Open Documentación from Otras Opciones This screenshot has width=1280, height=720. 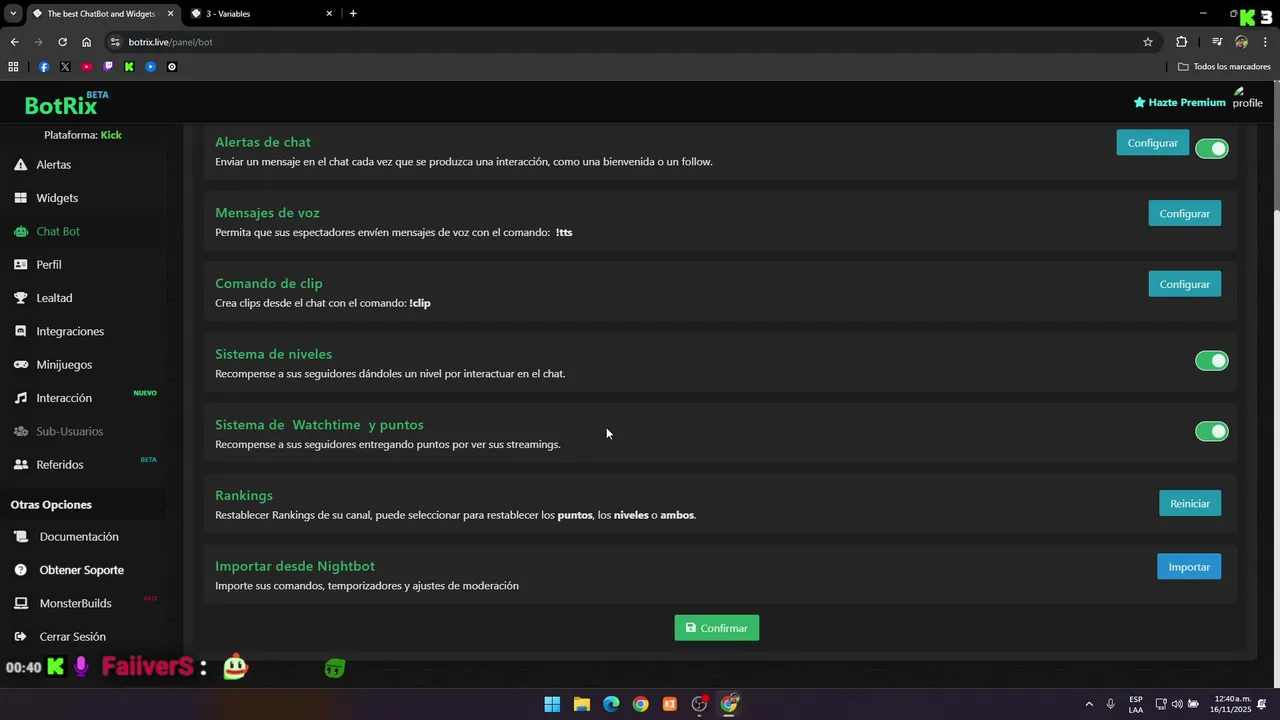pyautogui.click(x=78, y=537)
